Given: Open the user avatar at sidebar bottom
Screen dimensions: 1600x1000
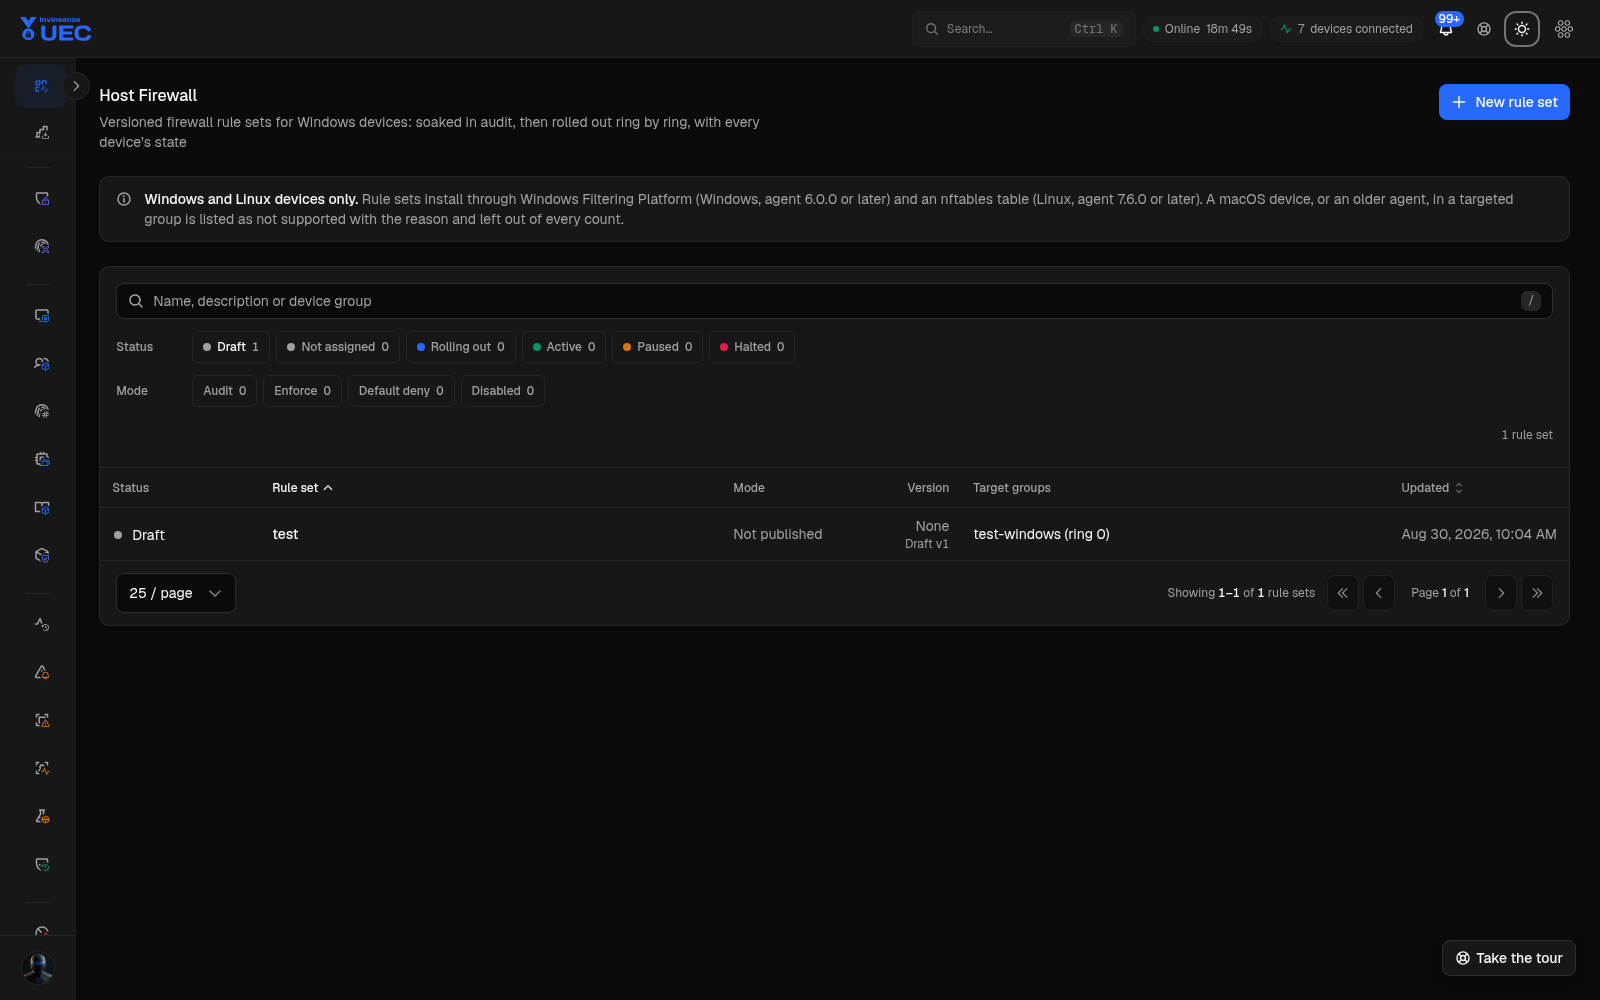Looking at the screenshot, I should point(38,968).
